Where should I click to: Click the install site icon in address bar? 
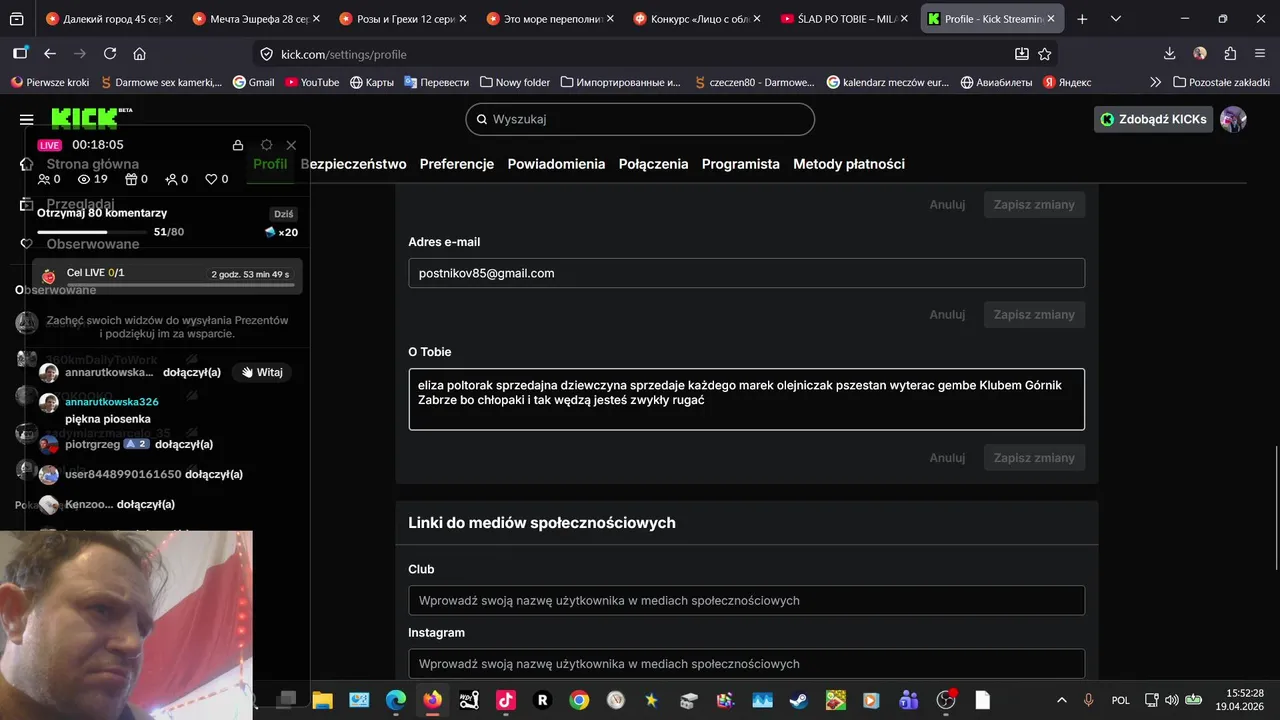[x=1021, y=54]
